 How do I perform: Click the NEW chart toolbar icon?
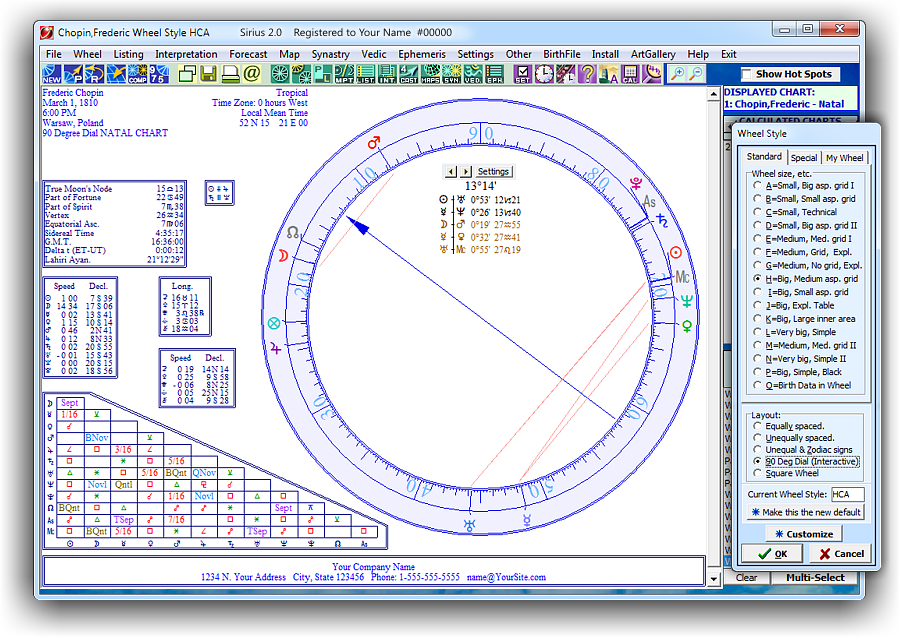coord(52,74)
